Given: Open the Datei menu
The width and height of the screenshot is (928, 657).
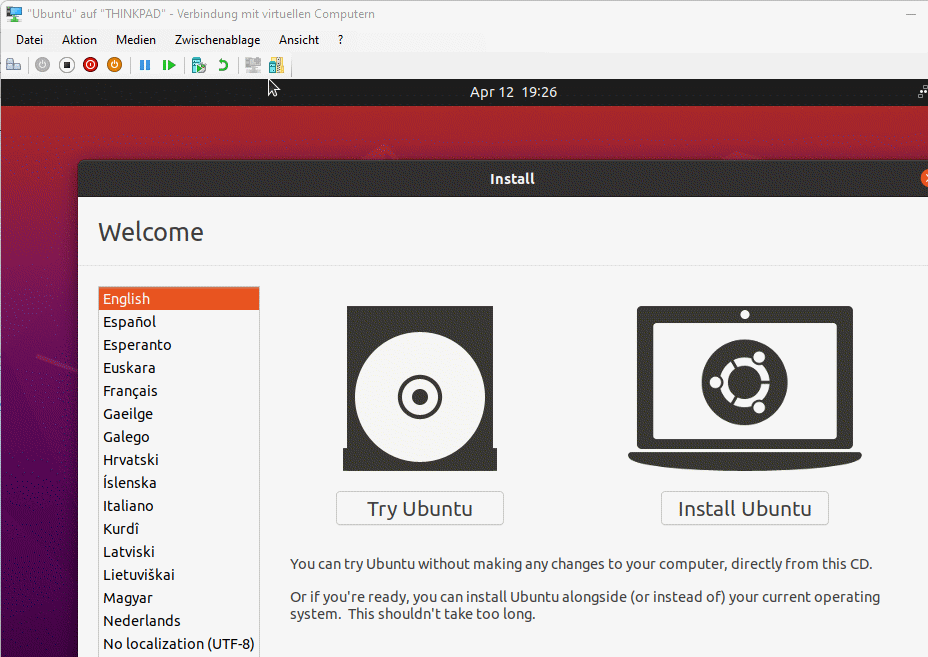Looking at the screenshot, I should click(x=30, y=40).
